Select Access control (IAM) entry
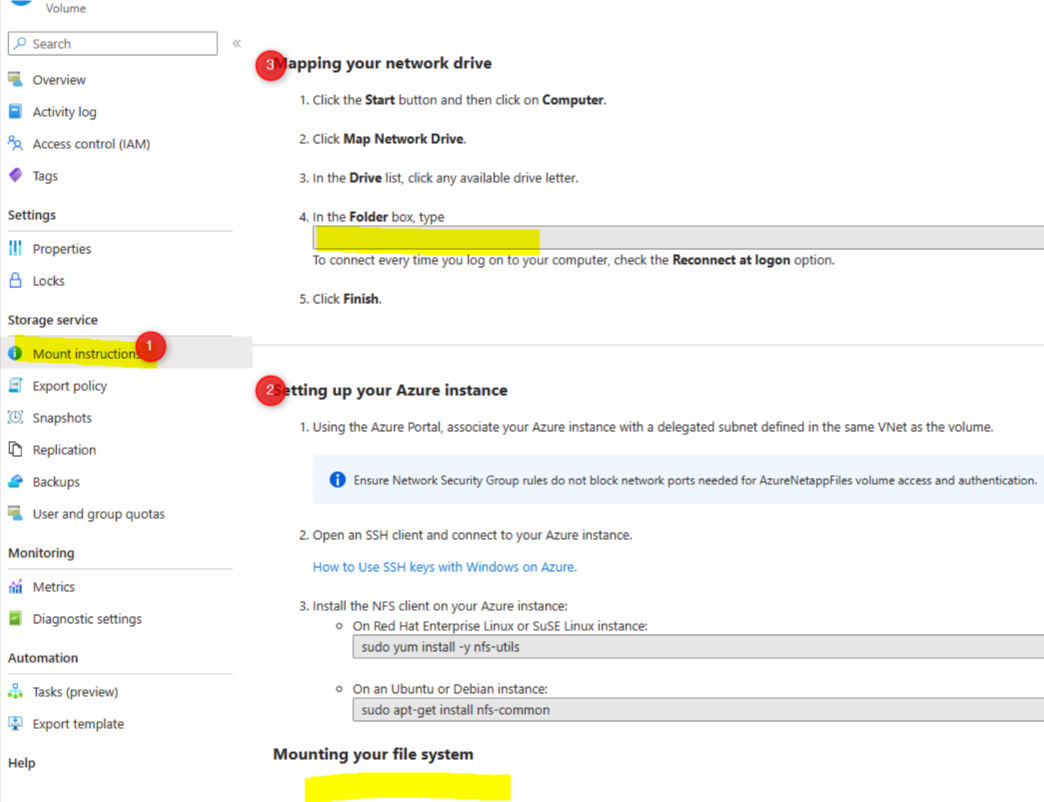The width and height of the screenshot is (1044, 802). [91, 144]
